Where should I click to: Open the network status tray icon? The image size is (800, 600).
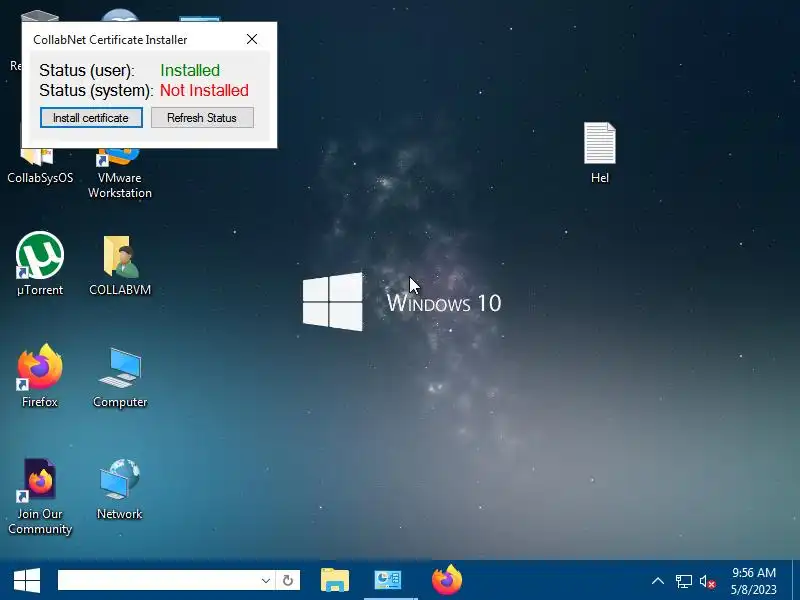point(684,581)
